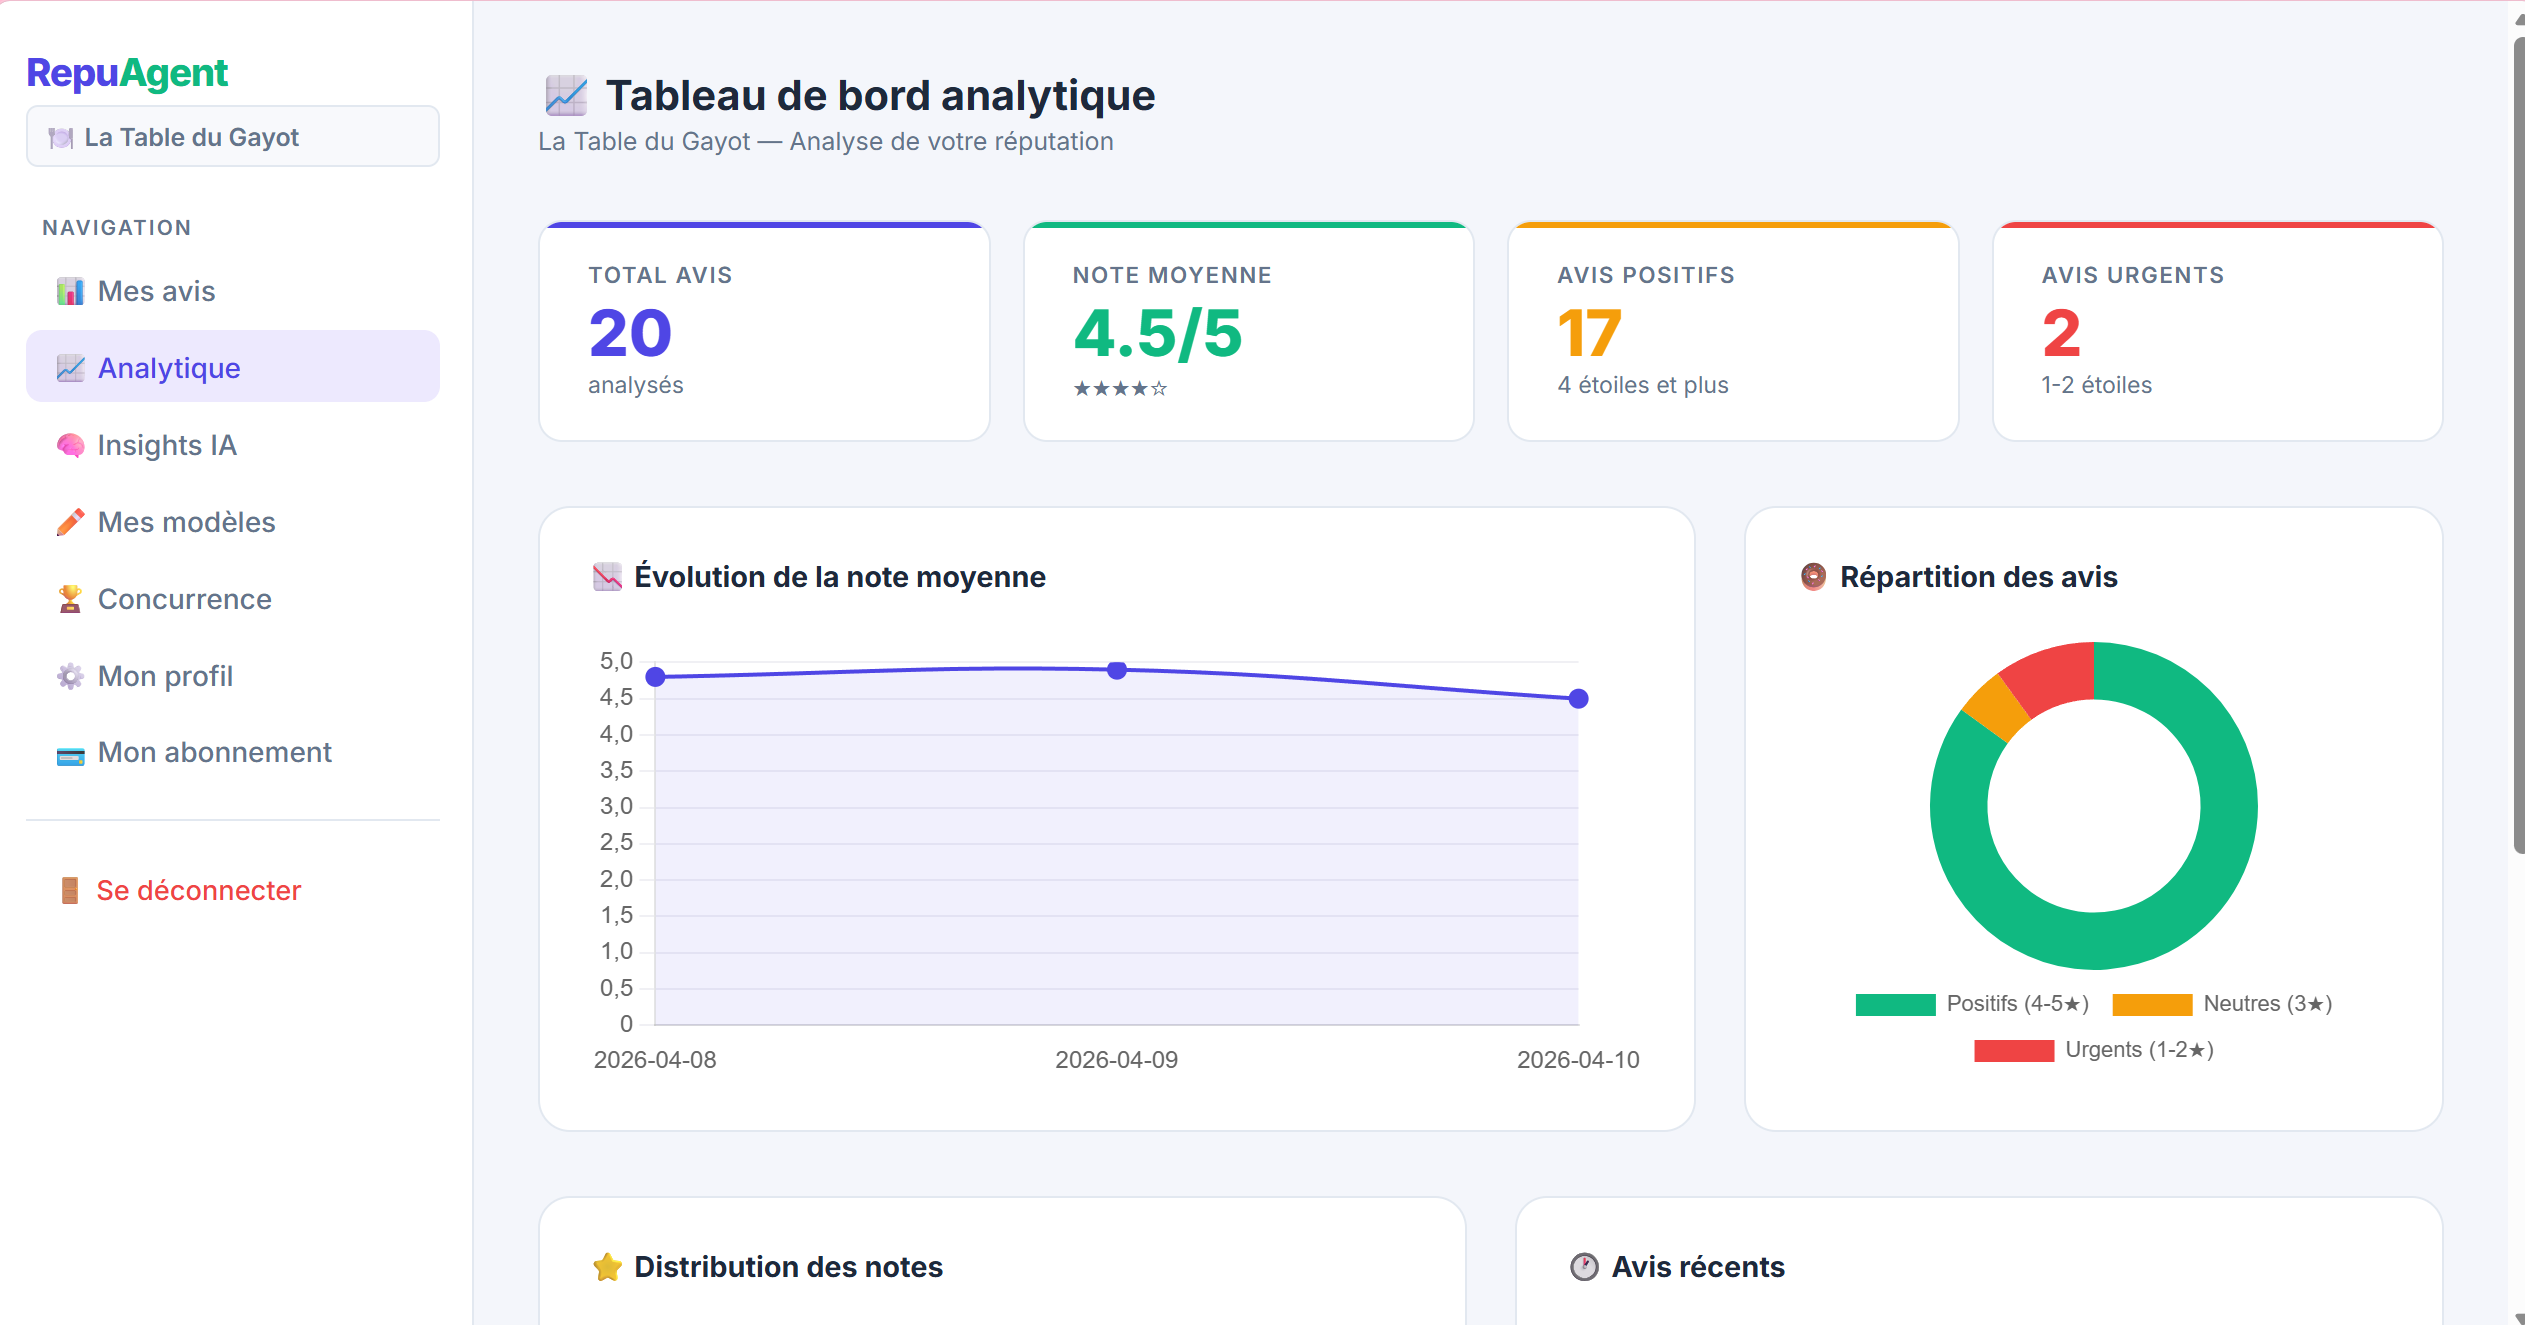Screen dimensions: 2525x1325
Task: Toggle Urgents (1-2★) legend entry
Action: pyautogui.click(x=2093, y=1050)
